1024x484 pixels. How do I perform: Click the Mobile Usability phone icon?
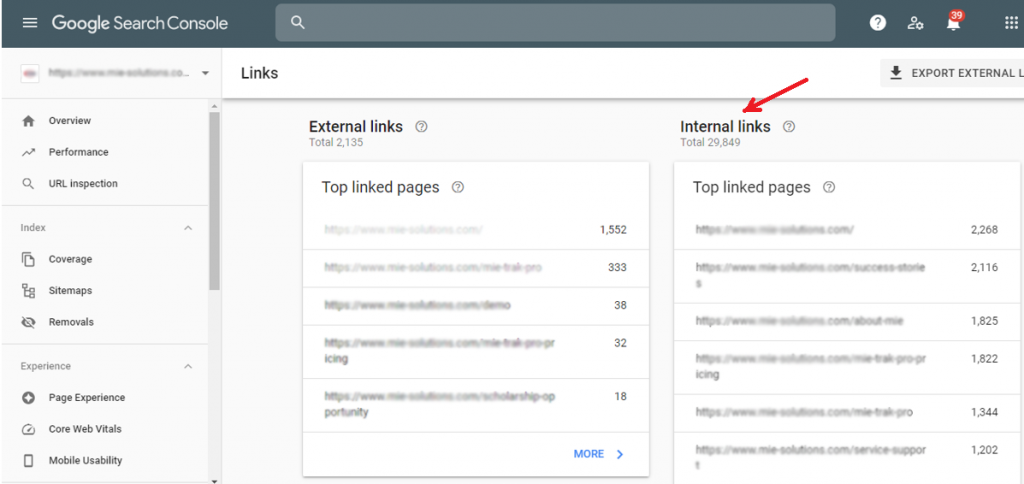point(28,460)
